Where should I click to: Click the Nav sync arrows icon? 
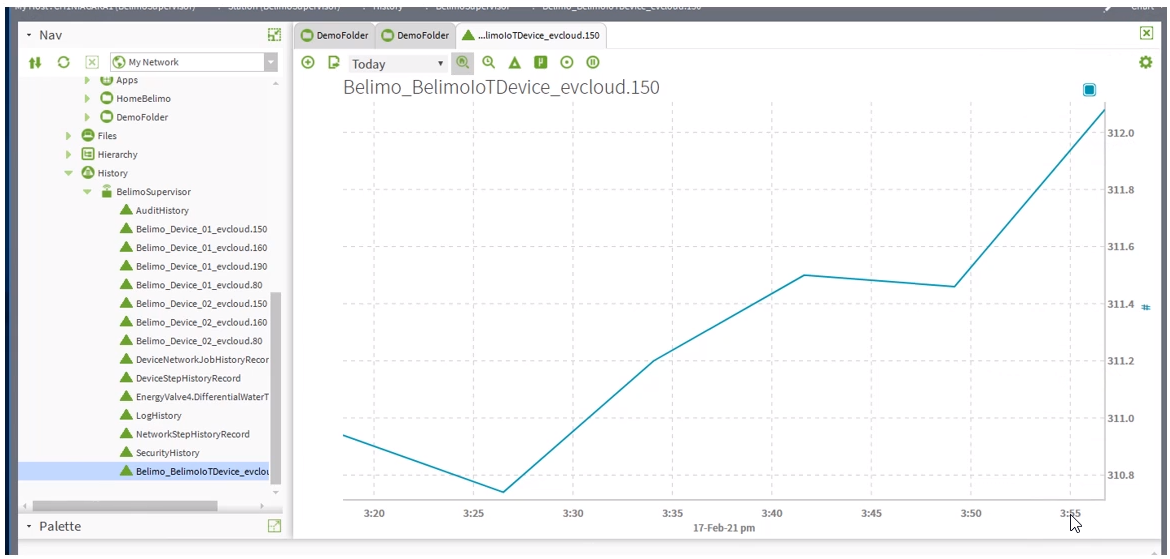[x=36, y=62]
